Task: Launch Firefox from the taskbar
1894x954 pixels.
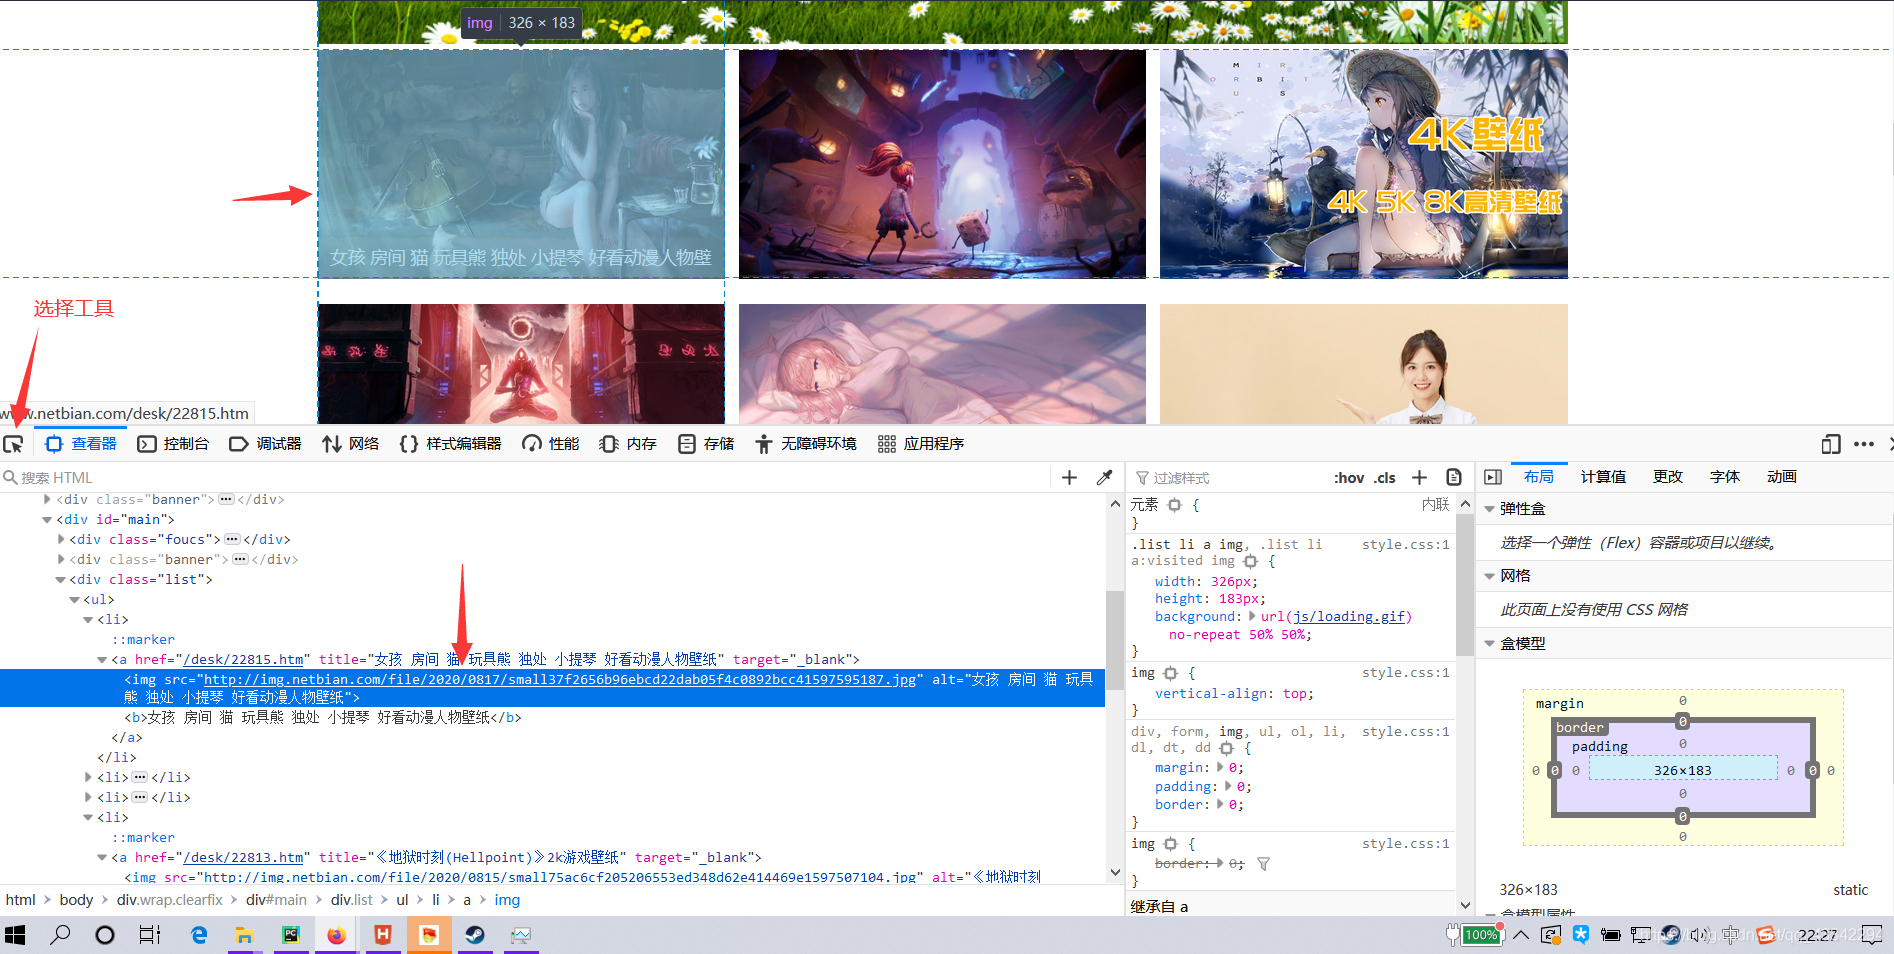Action: [336, 936]
